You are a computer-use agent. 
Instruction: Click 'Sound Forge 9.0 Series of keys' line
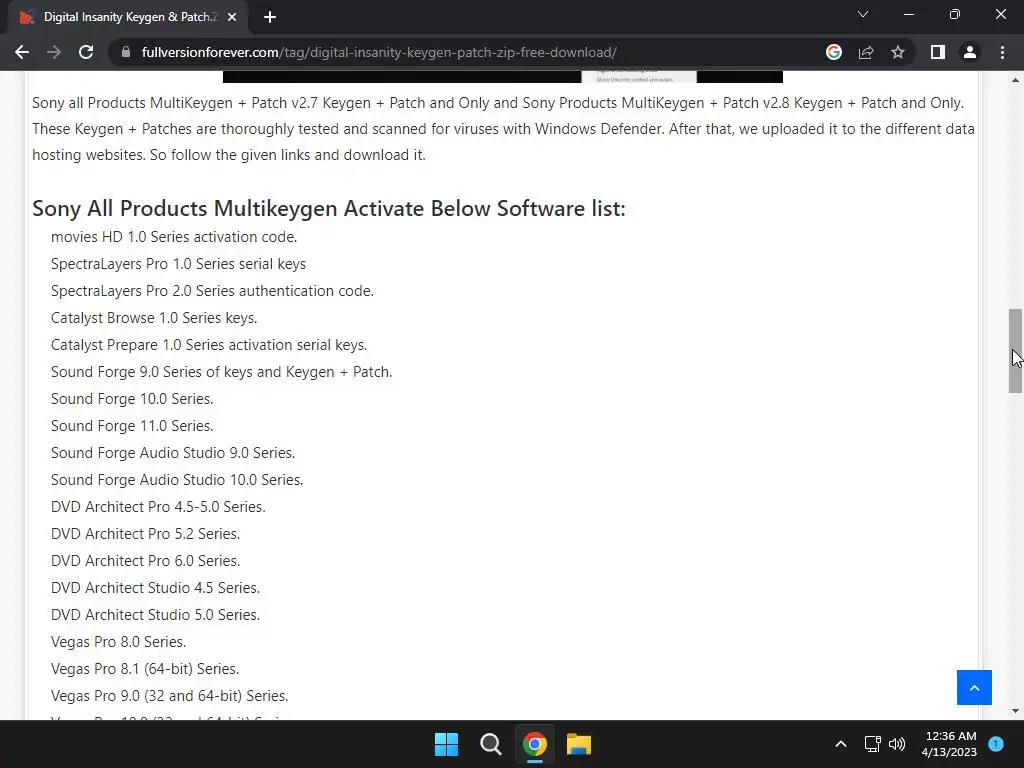(x=221, y=372)
